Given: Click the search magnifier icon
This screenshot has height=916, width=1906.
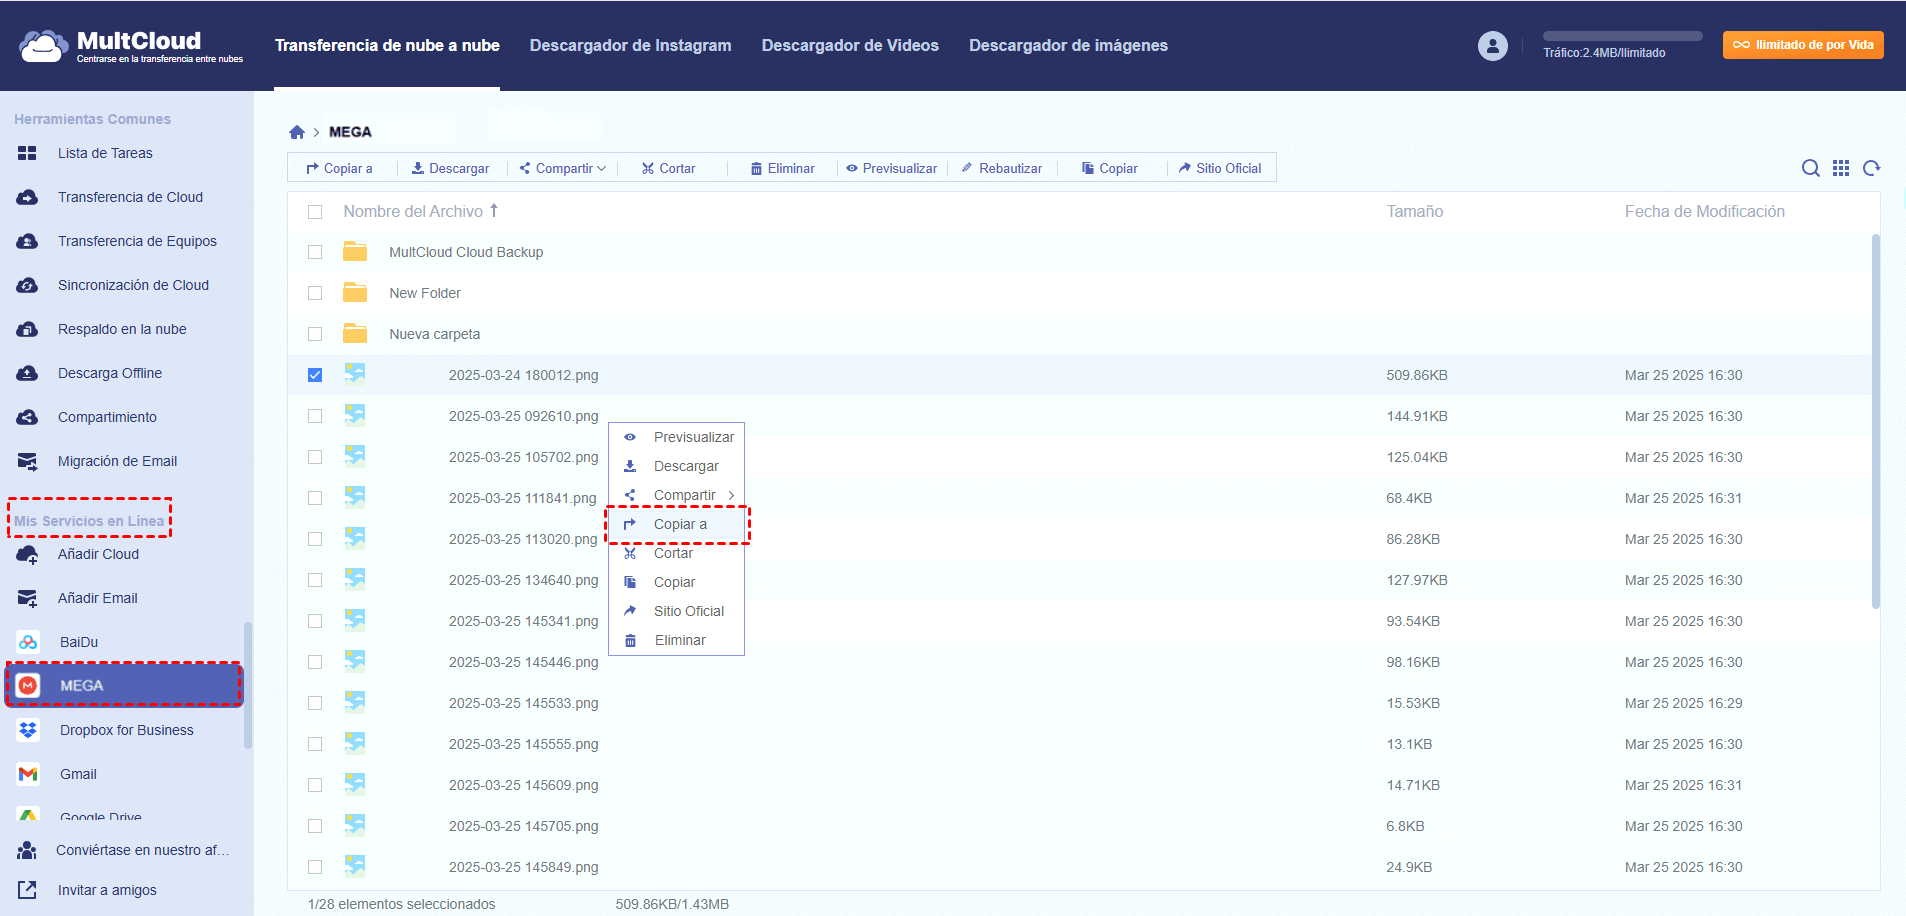Looking at the screenshot, I should pyautogui.click(x=1810, y=168).
